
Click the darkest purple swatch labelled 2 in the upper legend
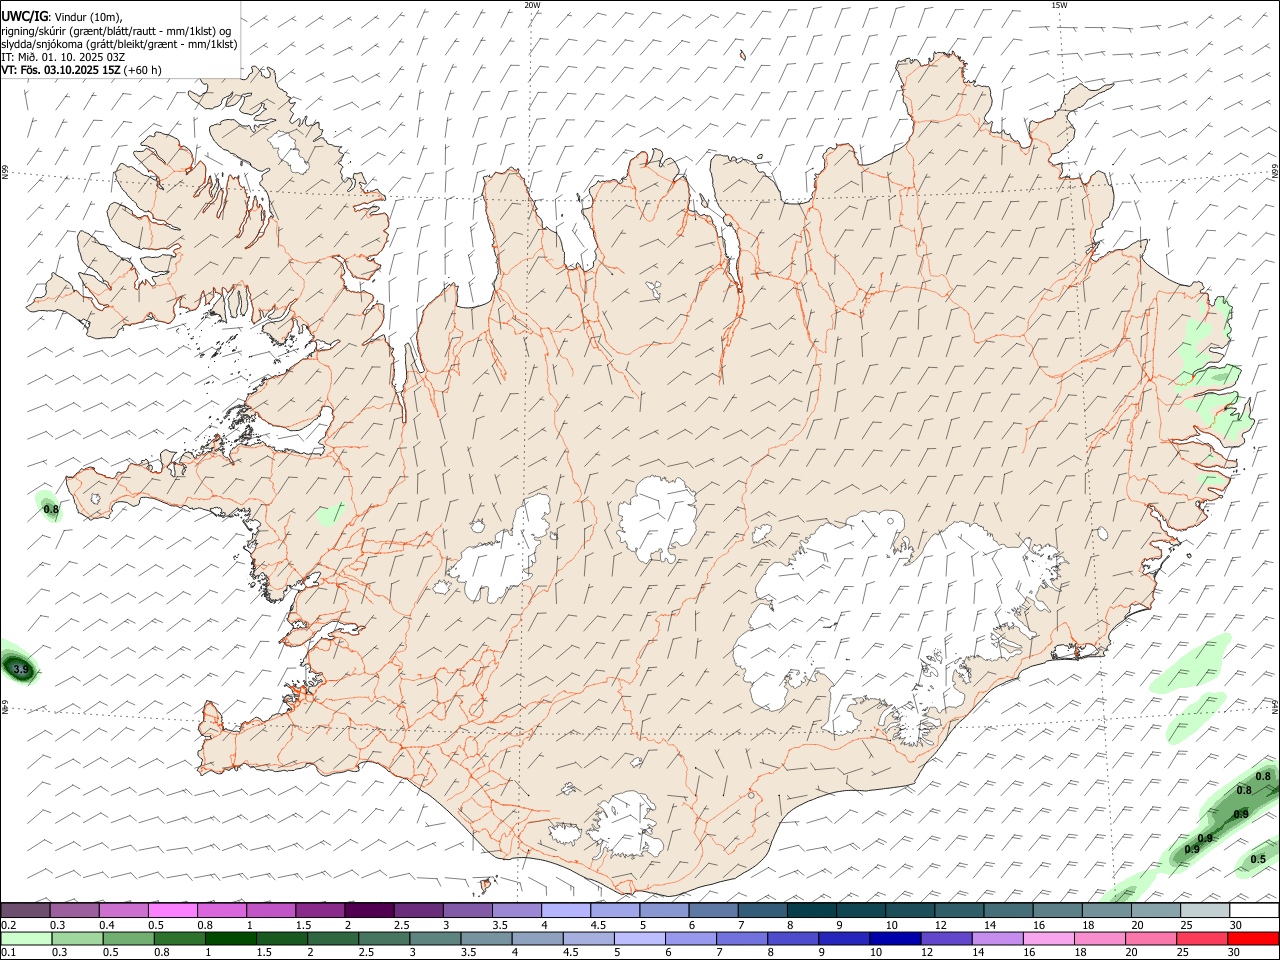(370, 910)
